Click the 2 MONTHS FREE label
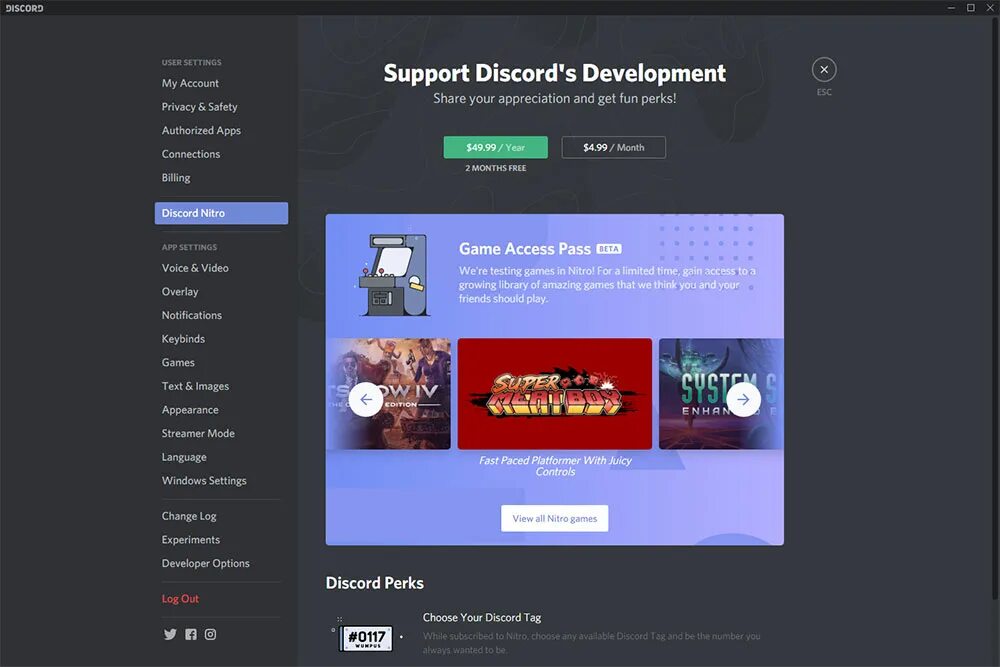This screenshot has width=1000, height=667. tap(496, 168)
